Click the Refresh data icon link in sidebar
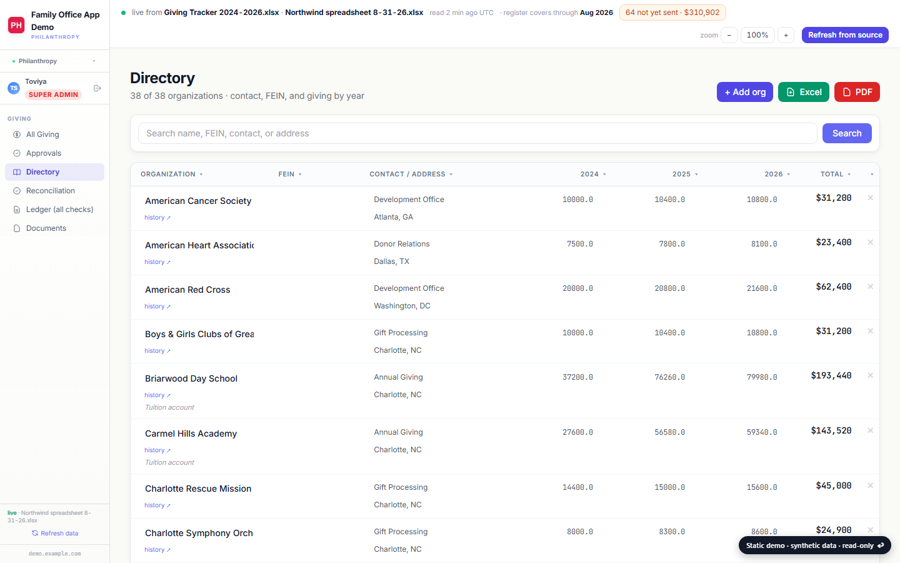900x563 pixels. point(55,533)
